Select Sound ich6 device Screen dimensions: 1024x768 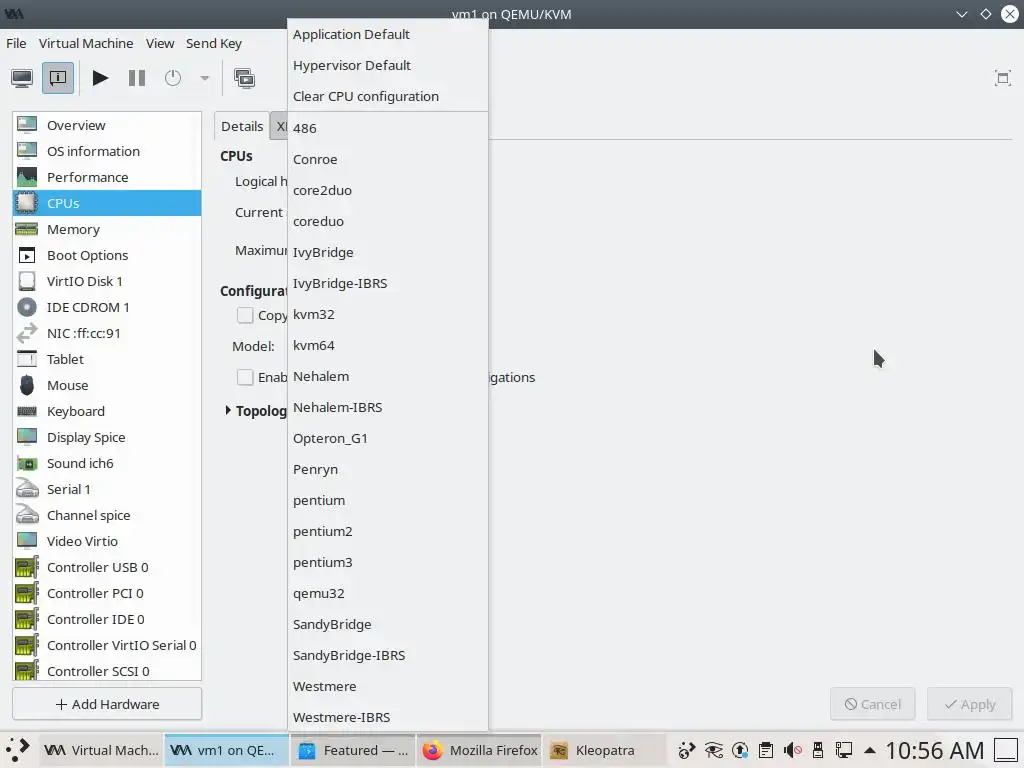pyautogui.click(x=107, y=463)
